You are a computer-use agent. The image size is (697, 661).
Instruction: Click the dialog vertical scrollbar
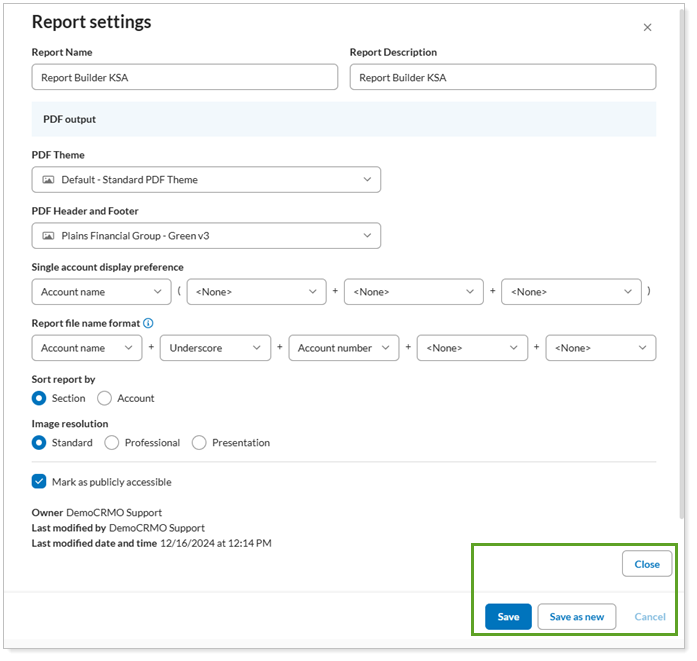point(682,264)
